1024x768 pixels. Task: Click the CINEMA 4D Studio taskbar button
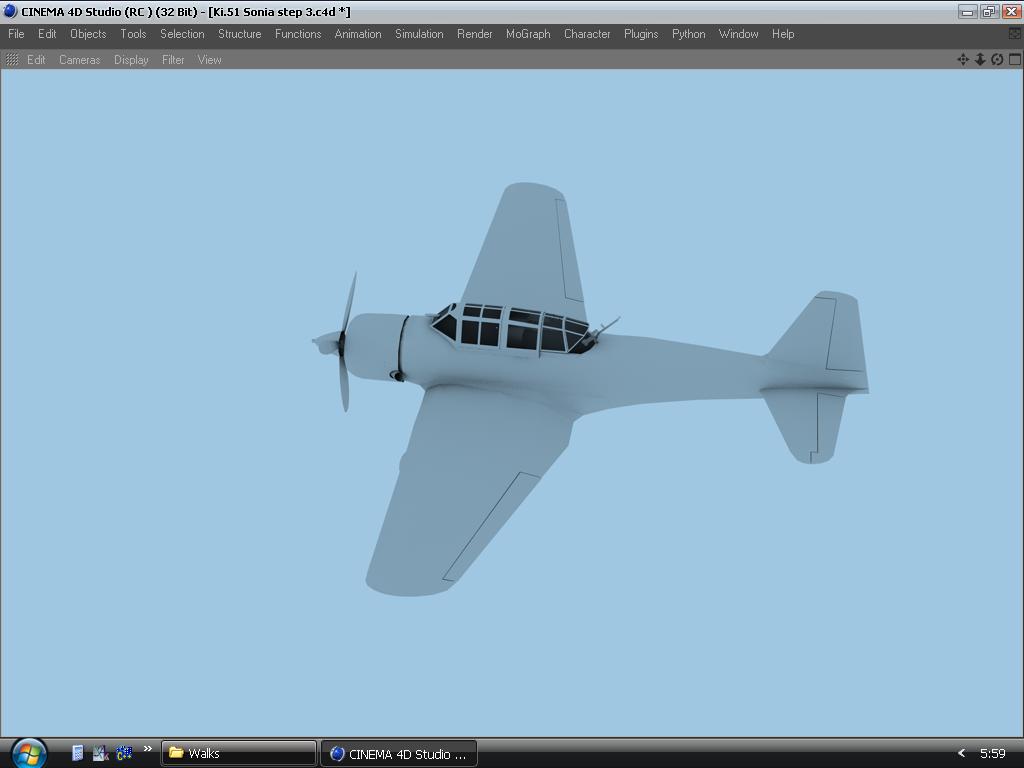click(x=398, y=753)
